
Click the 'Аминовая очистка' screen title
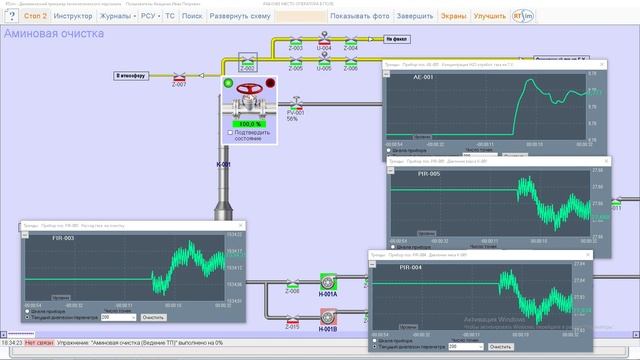54,33
